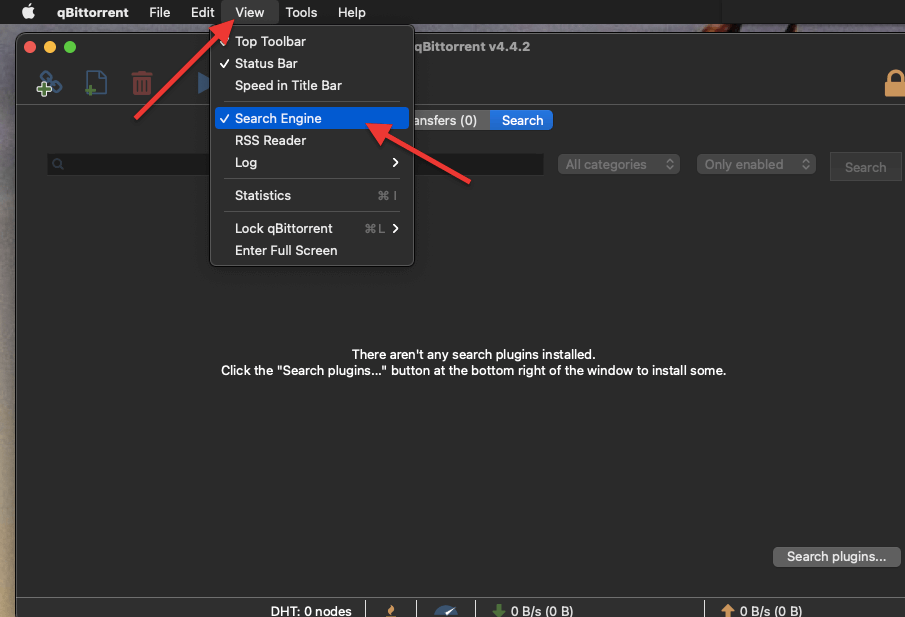Uncheck the Search Engine menu item
This screenshot has width=905, height=617.
pos(312,118)
